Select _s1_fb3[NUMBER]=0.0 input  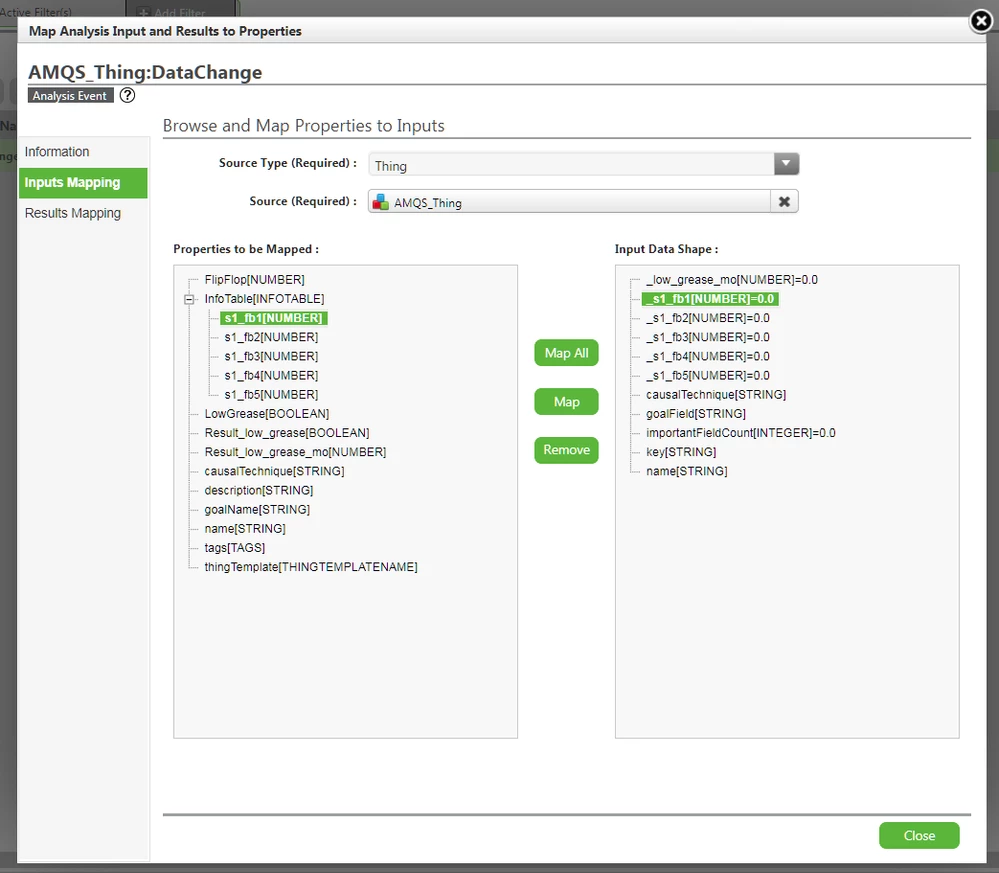tap(707, 337)
